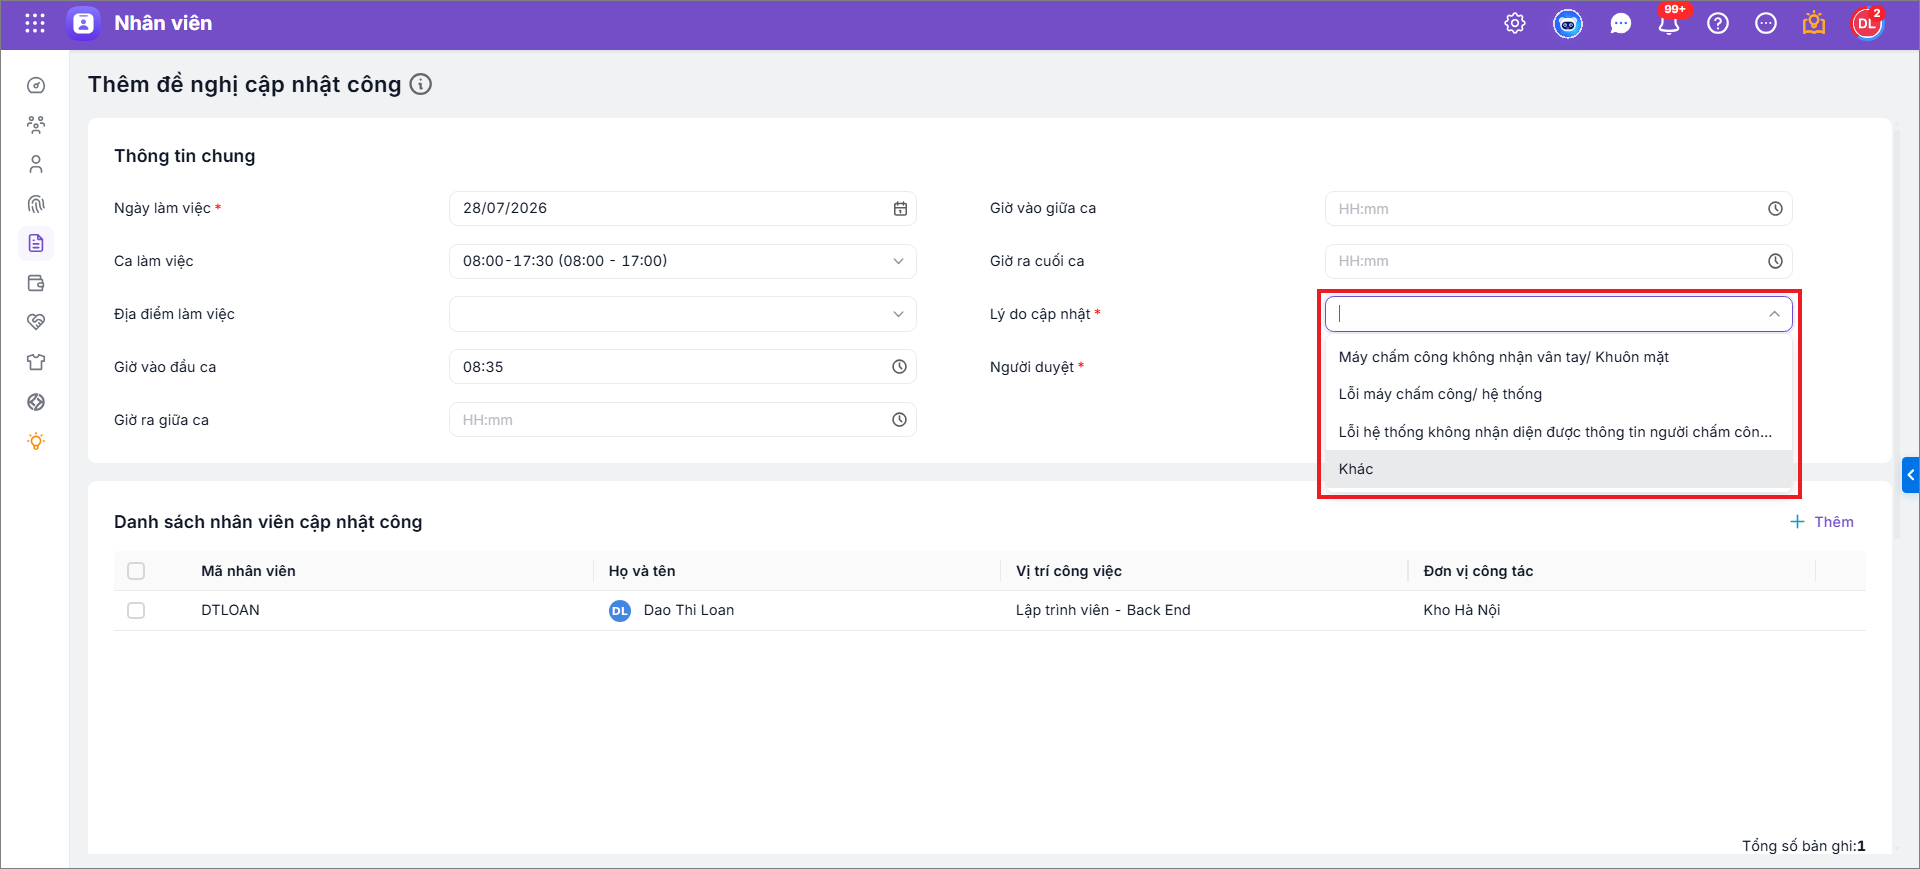Expand the blue side panel arrow tab
Screen dimensions: 1920x869
(1910, 475)
